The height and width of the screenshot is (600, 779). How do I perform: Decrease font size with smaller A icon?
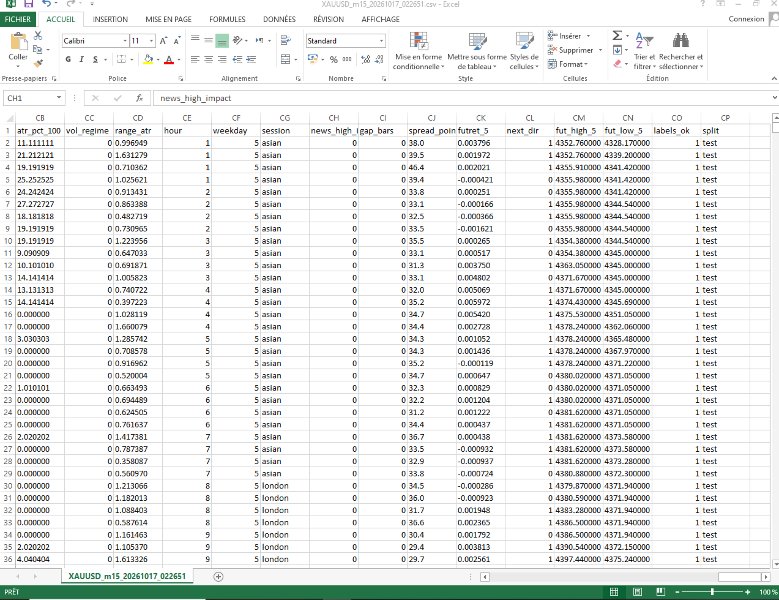tap(177, 41)
